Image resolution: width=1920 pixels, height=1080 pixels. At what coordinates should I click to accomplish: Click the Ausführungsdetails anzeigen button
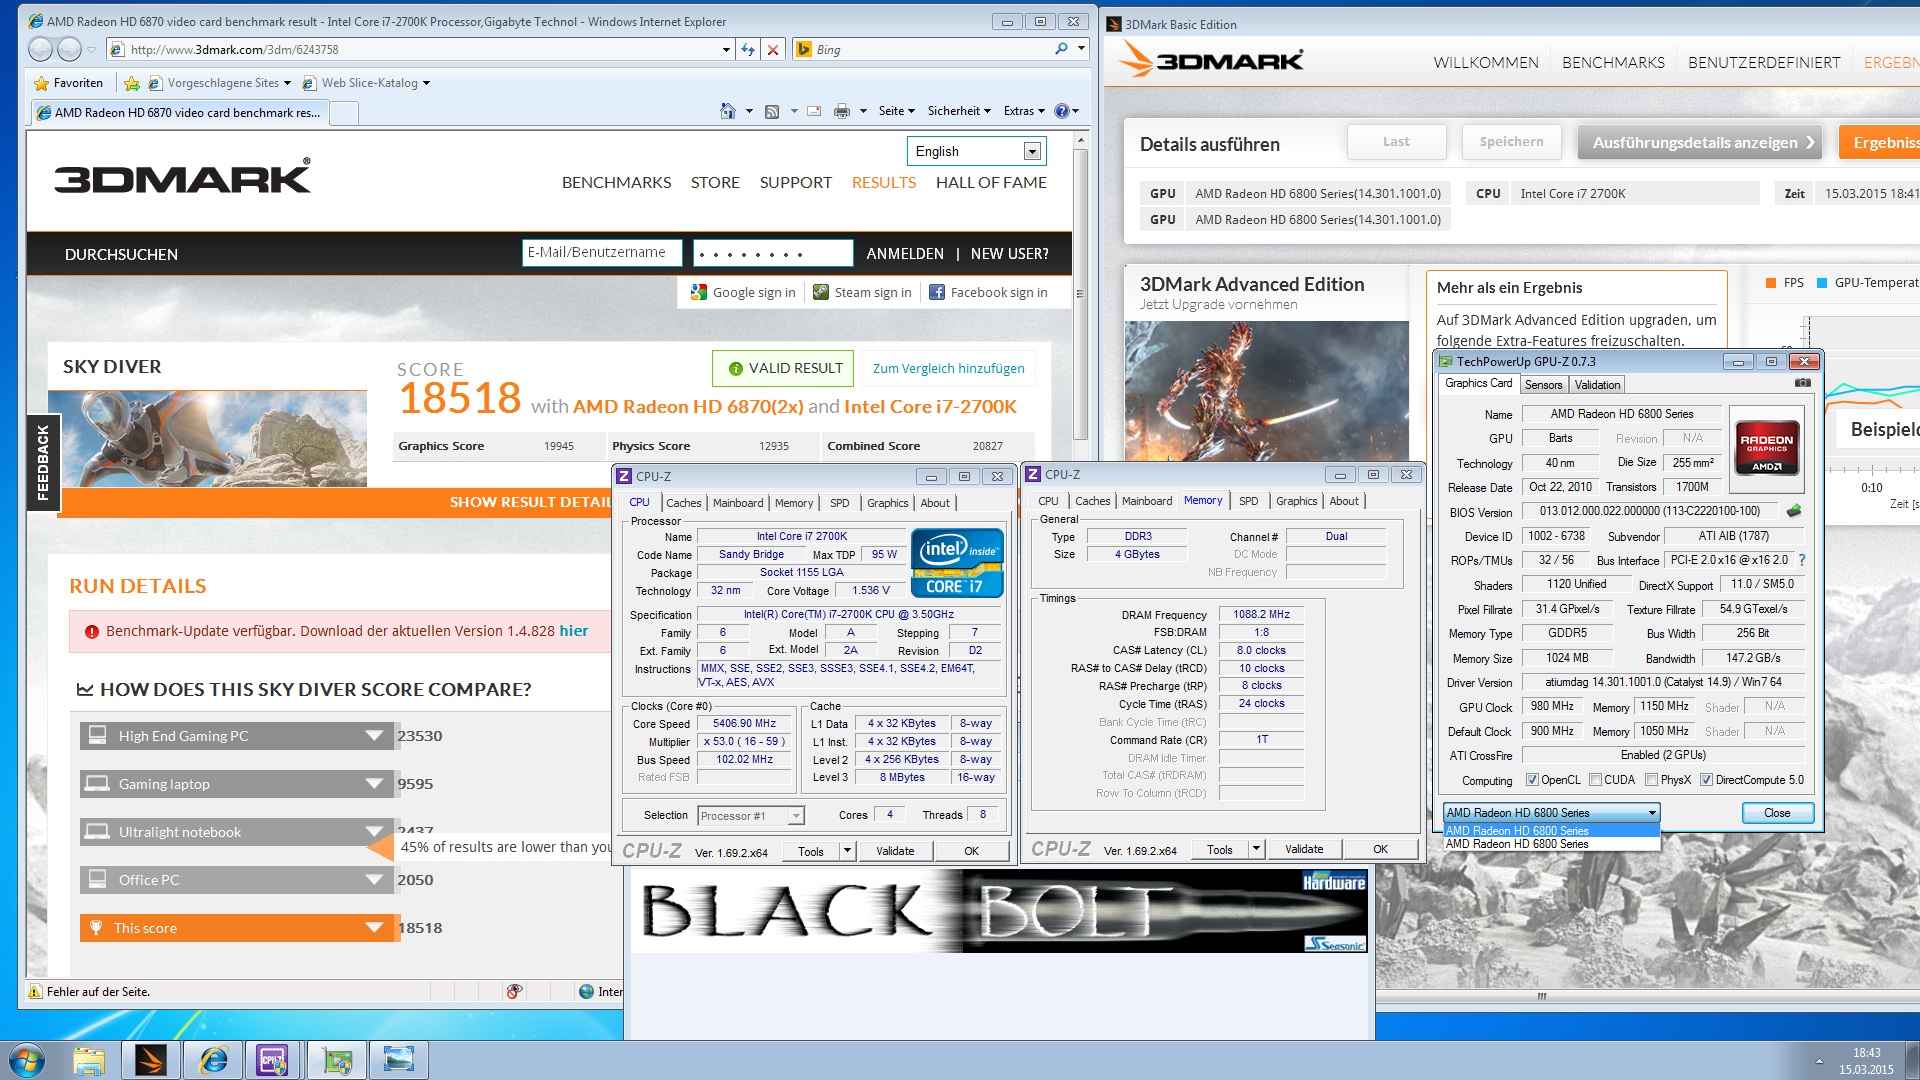1700,142
